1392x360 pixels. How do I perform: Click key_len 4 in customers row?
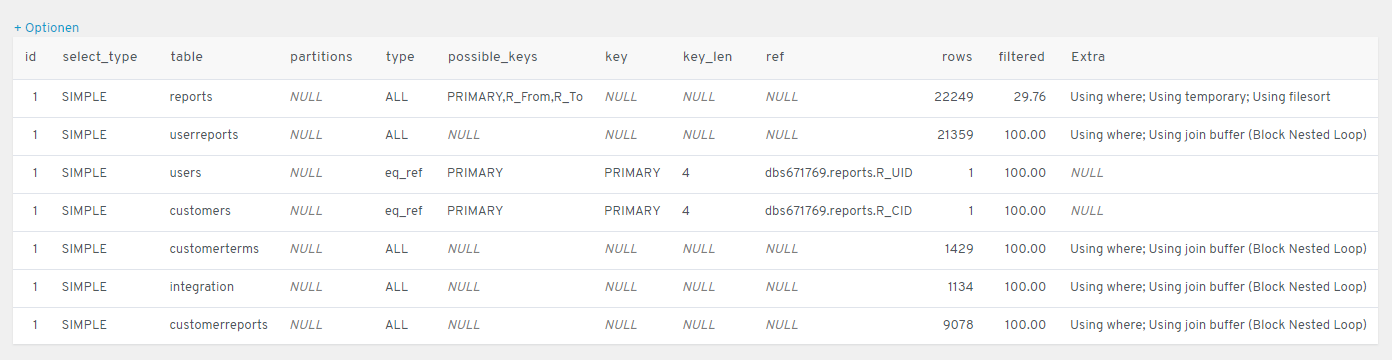click(686, 211)
